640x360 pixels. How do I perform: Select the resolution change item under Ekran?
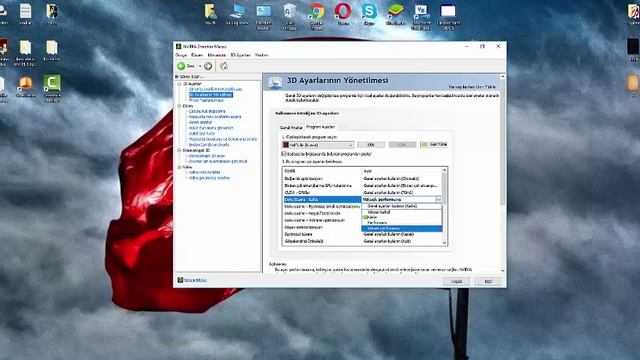207,111
